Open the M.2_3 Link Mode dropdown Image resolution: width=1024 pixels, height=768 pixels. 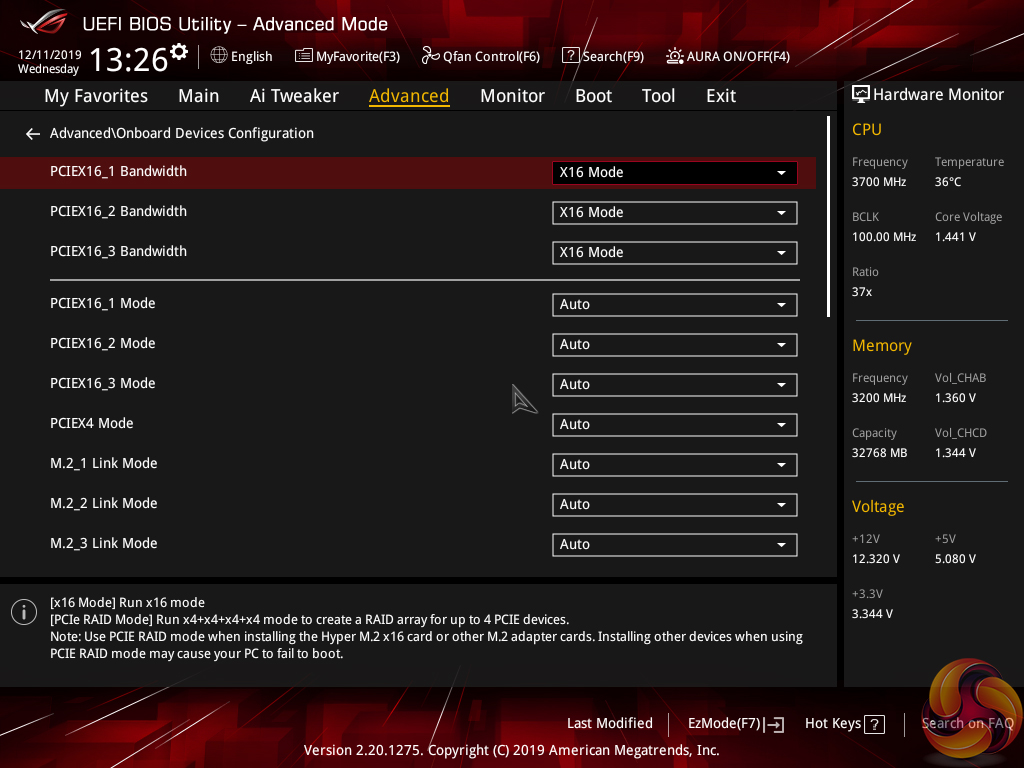675,545
